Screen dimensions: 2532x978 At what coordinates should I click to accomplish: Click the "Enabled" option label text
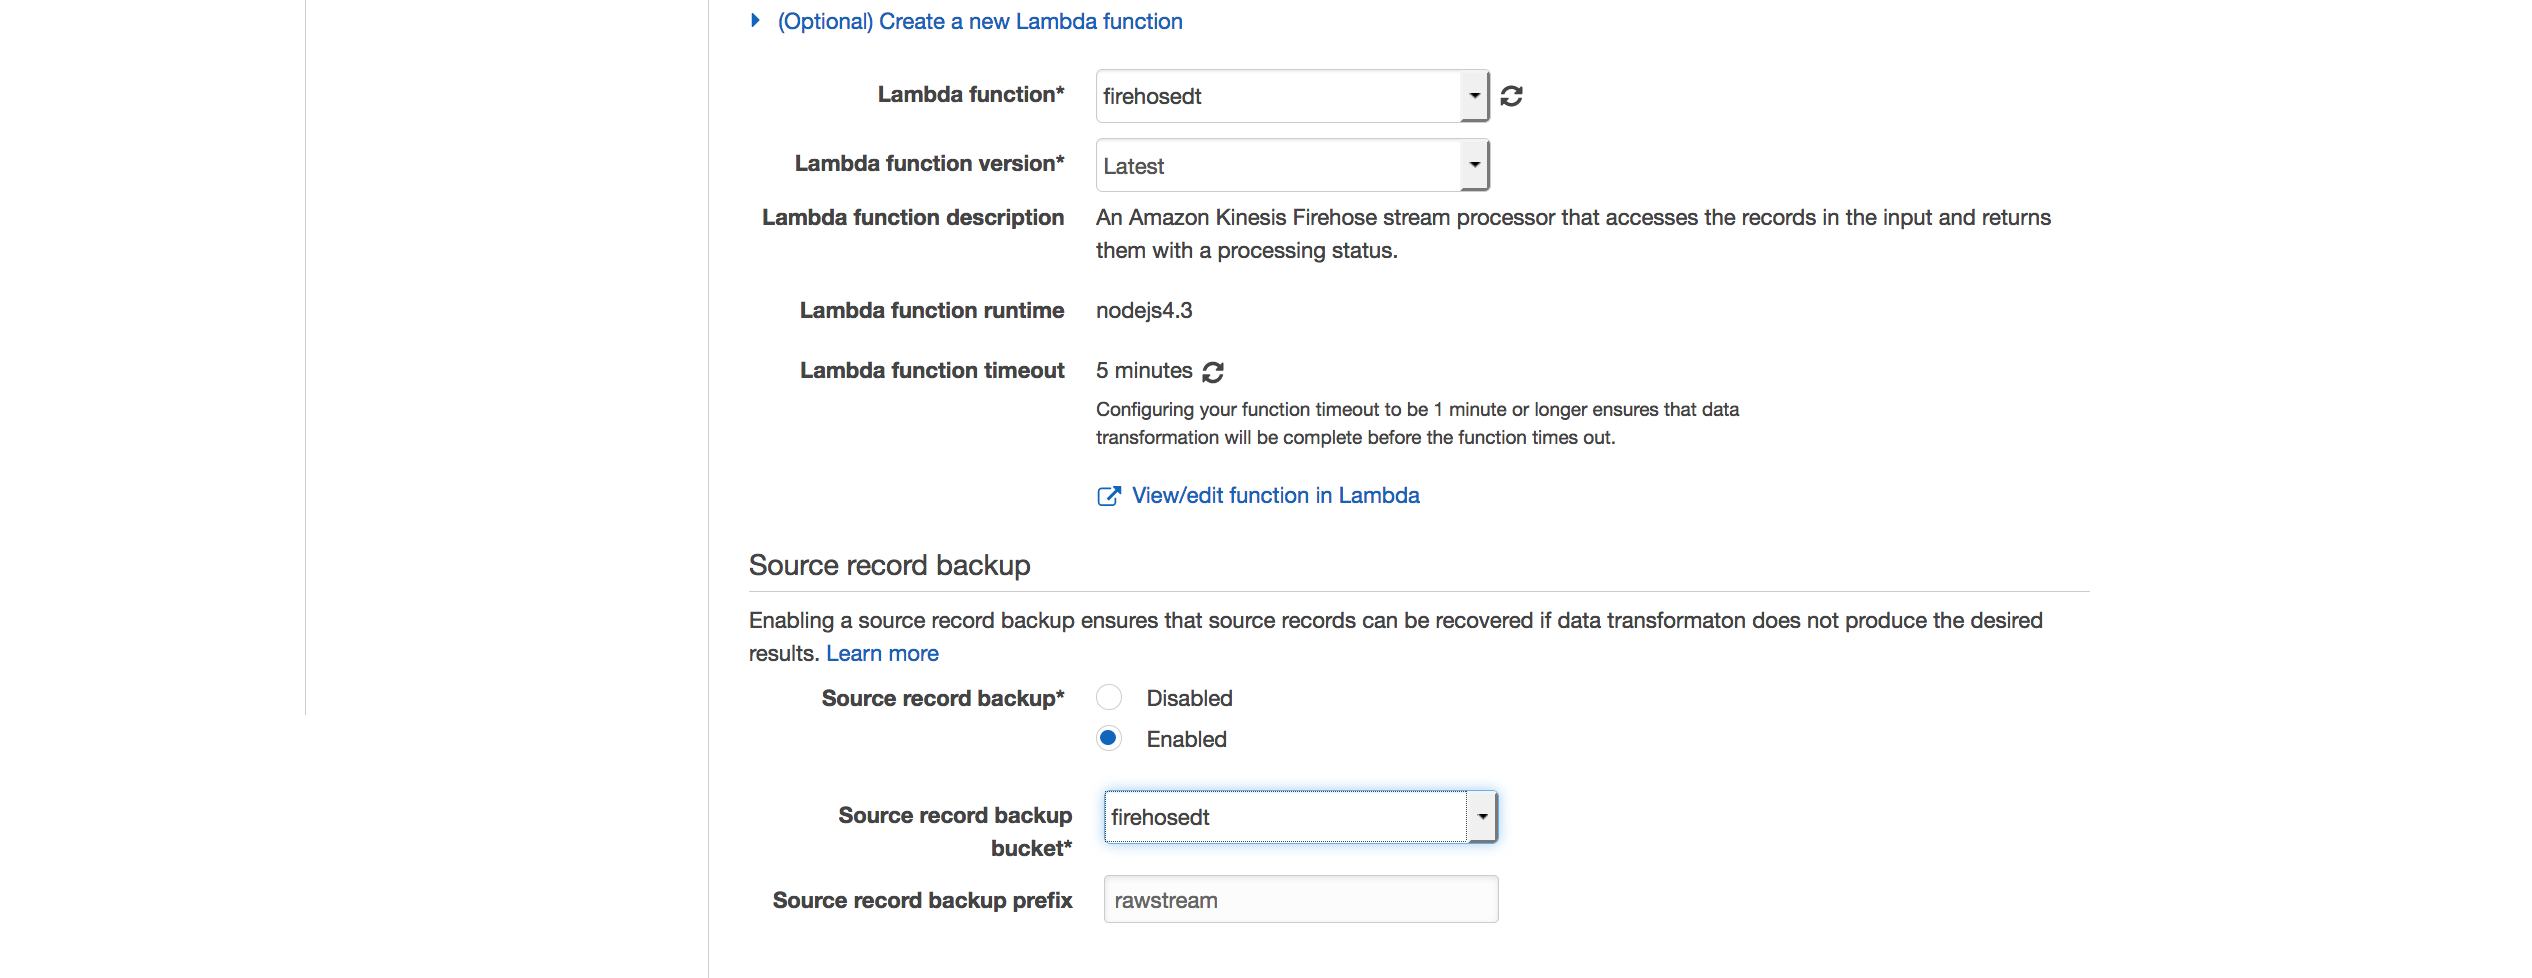(x=1186, y=739)
